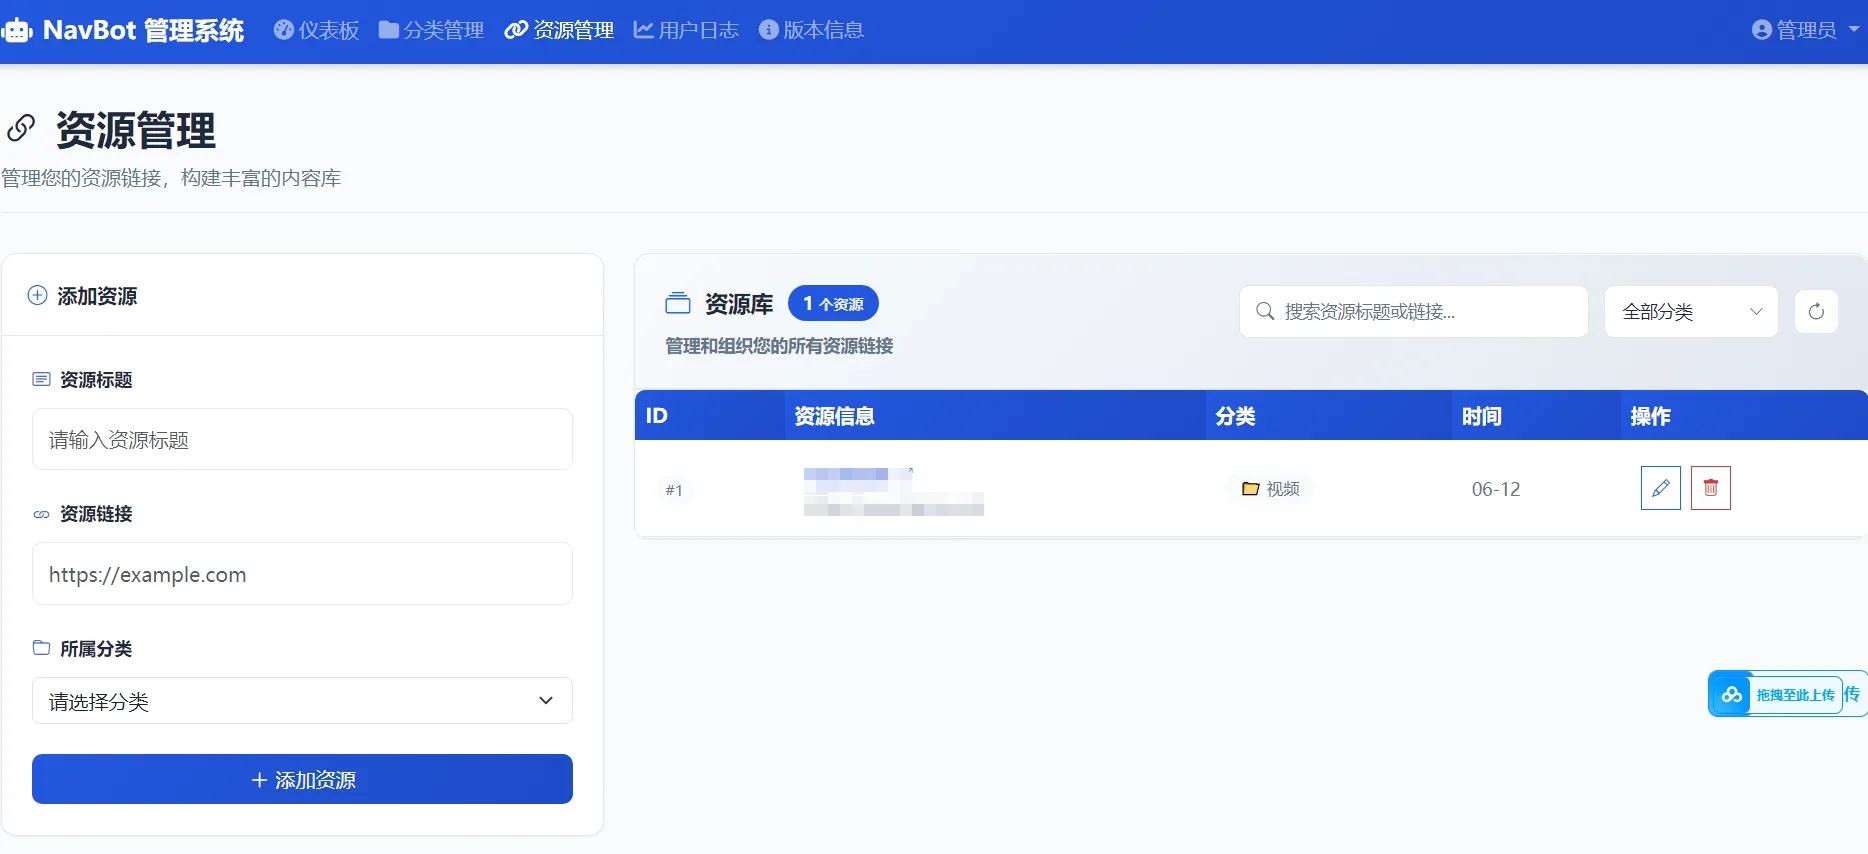Focus the 资源标题 input field
Viewport: 1868px width, 854px height.
(x=302, y=440)
